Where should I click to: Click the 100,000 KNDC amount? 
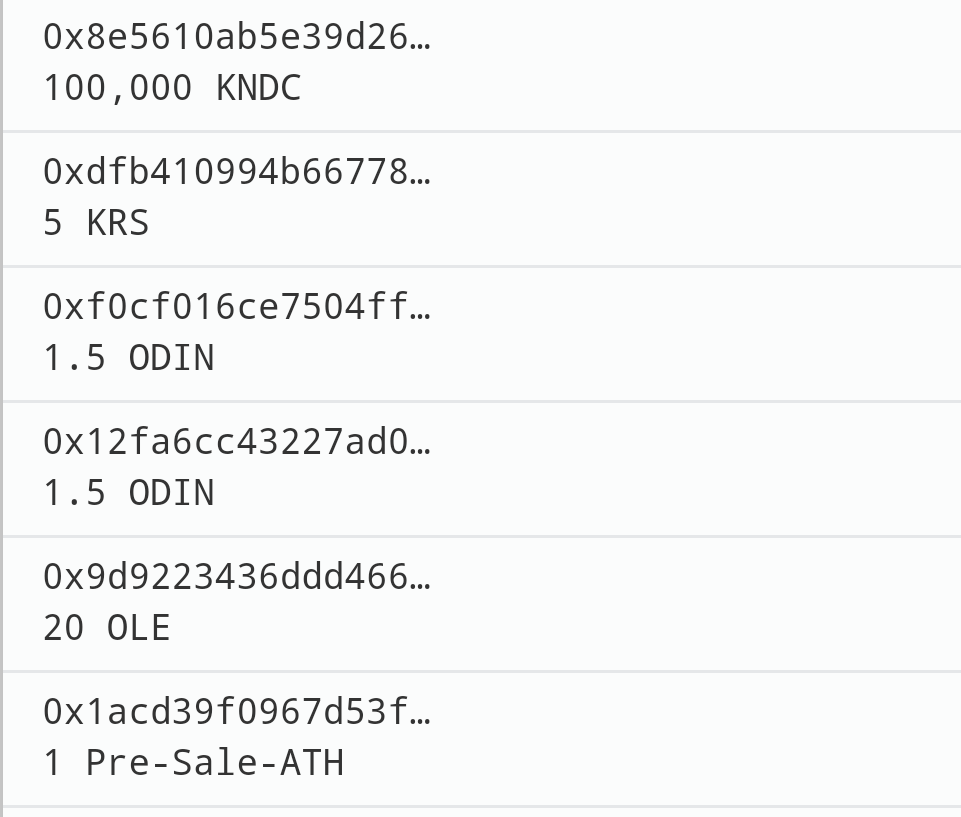click(x=172, y=88)
